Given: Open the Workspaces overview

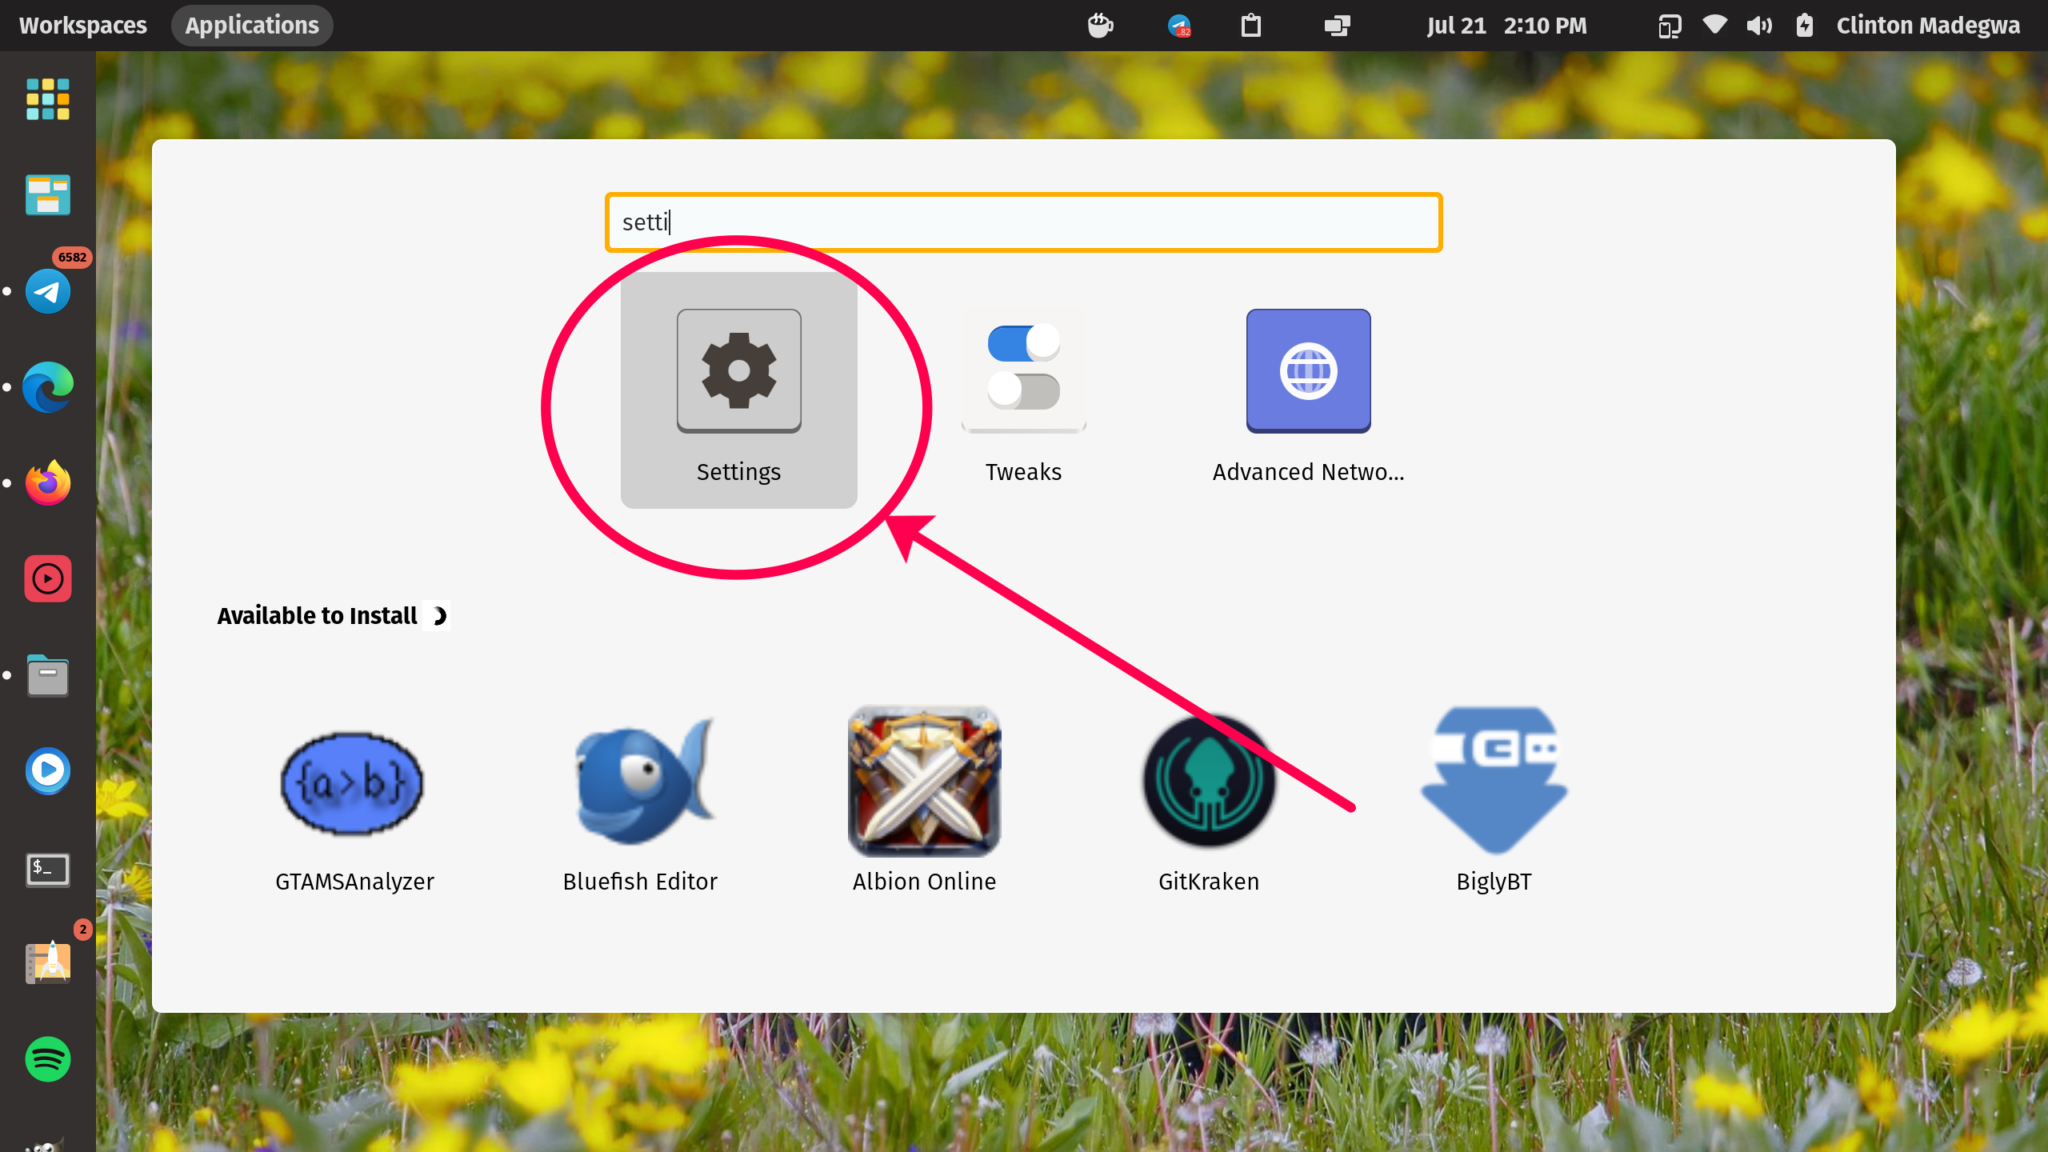Looking at the screenshot, I should click(83, 25).
